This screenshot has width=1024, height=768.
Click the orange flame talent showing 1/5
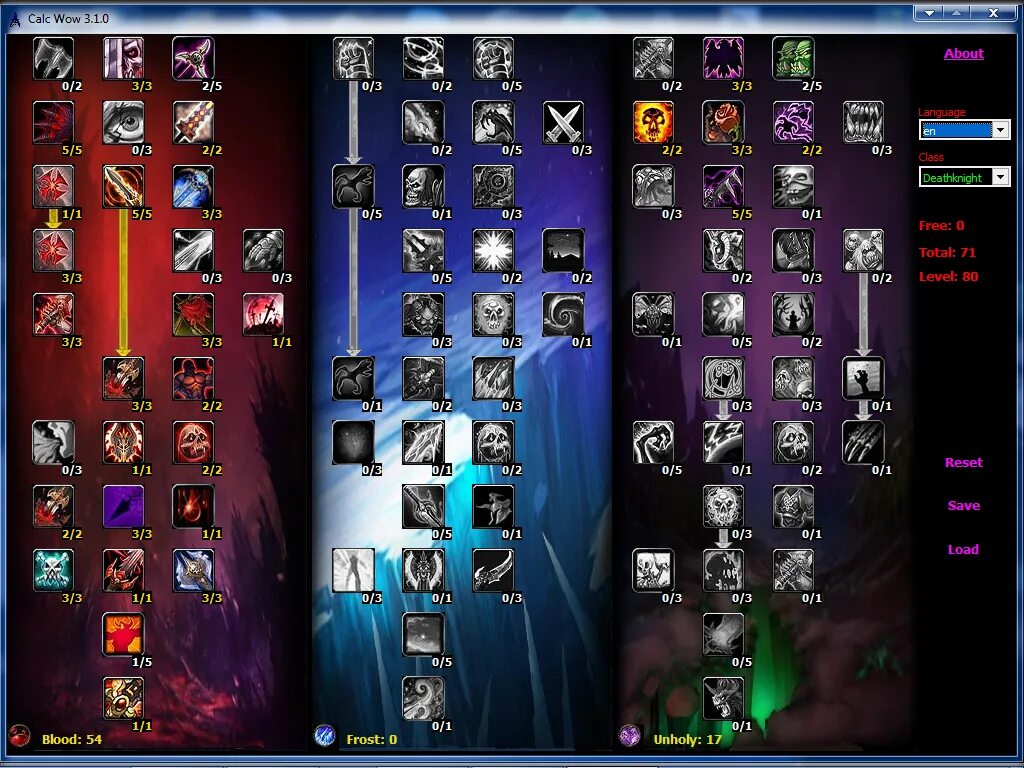[123, 634]
